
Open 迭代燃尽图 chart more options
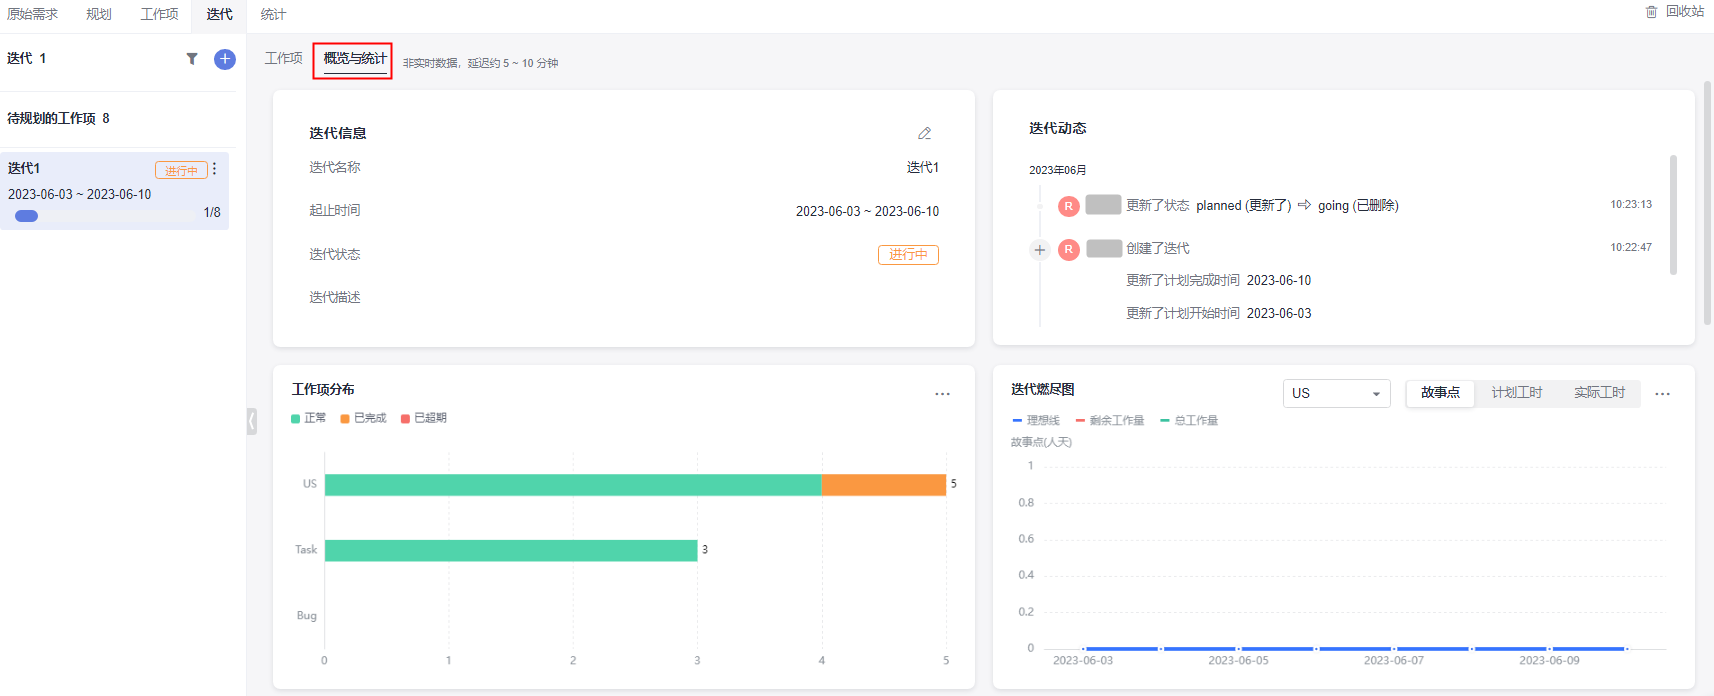(x=1662, y=394)
